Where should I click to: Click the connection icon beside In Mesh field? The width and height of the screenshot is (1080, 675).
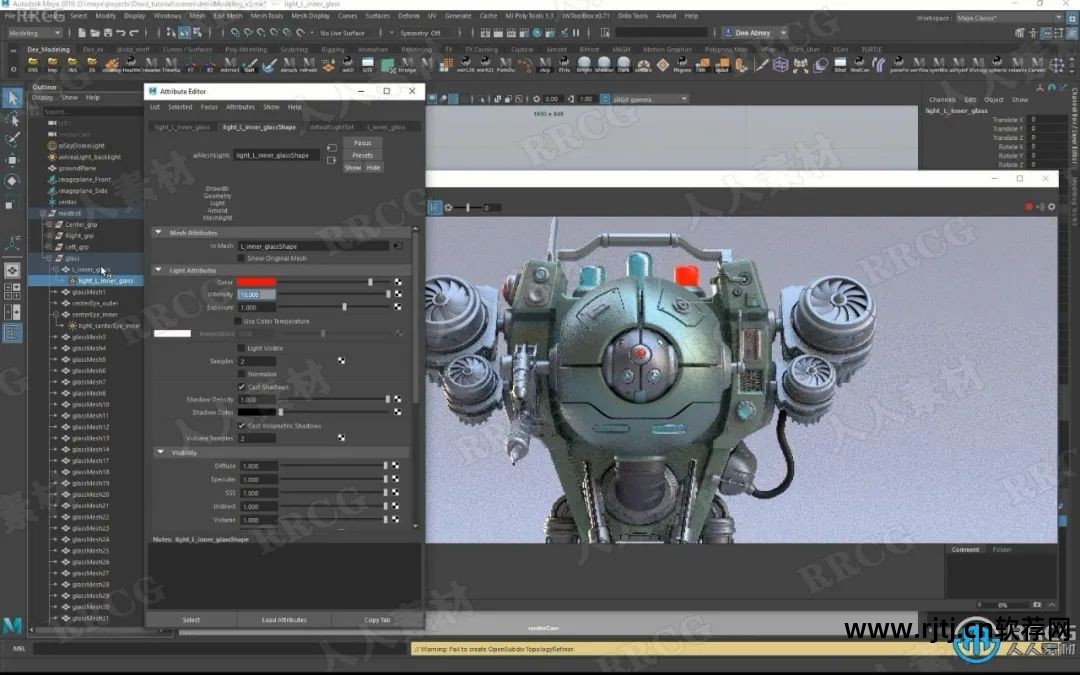[x=397, y=246]
